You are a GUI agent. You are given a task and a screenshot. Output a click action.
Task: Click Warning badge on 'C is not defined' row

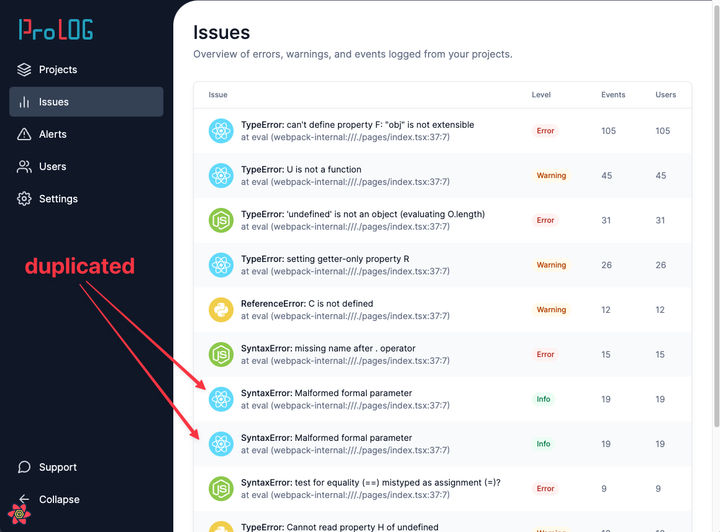(x=551, y=310)
